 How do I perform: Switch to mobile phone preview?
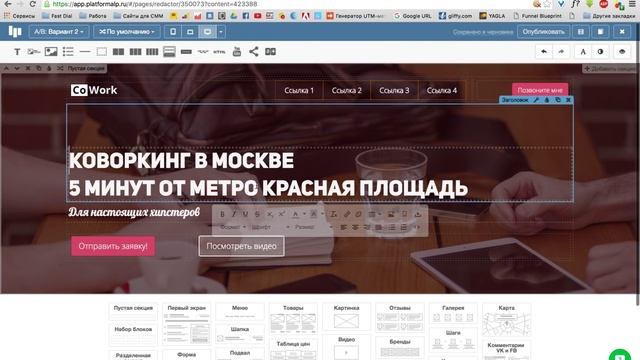click(173, 32)
